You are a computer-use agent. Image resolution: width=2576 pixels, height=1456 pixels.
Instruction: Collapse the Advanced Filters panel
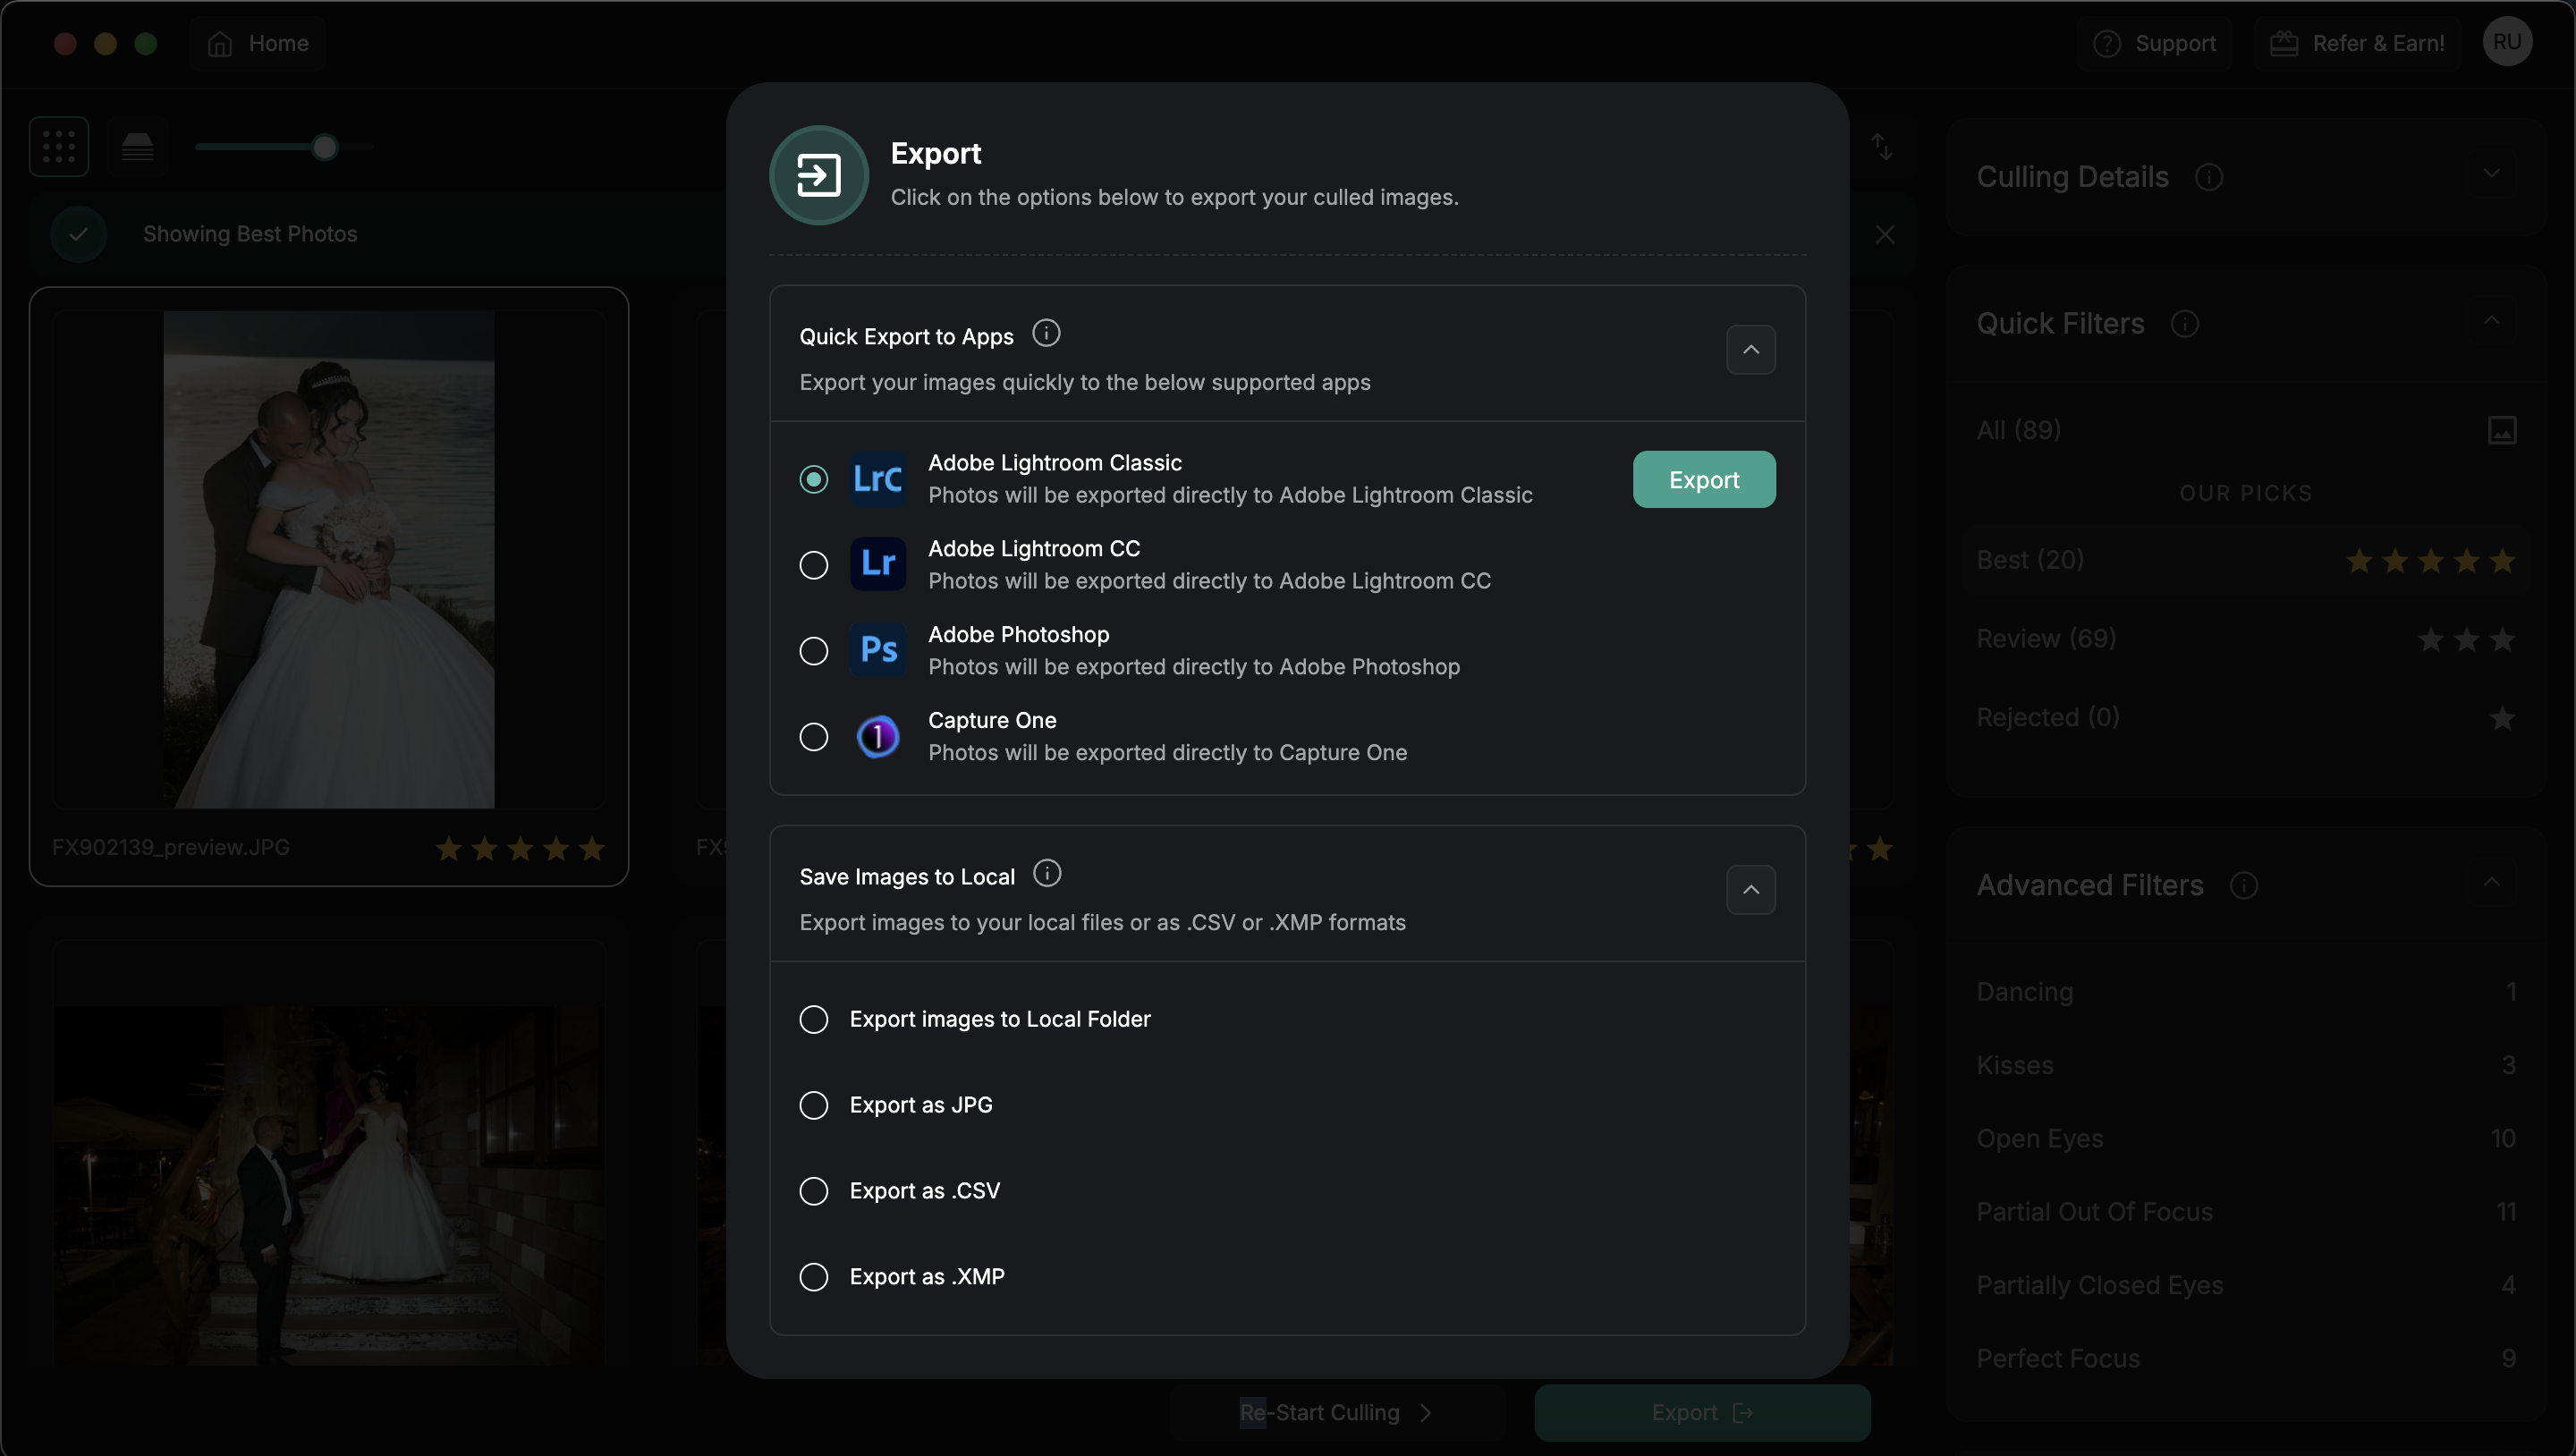pos(2491,881)
